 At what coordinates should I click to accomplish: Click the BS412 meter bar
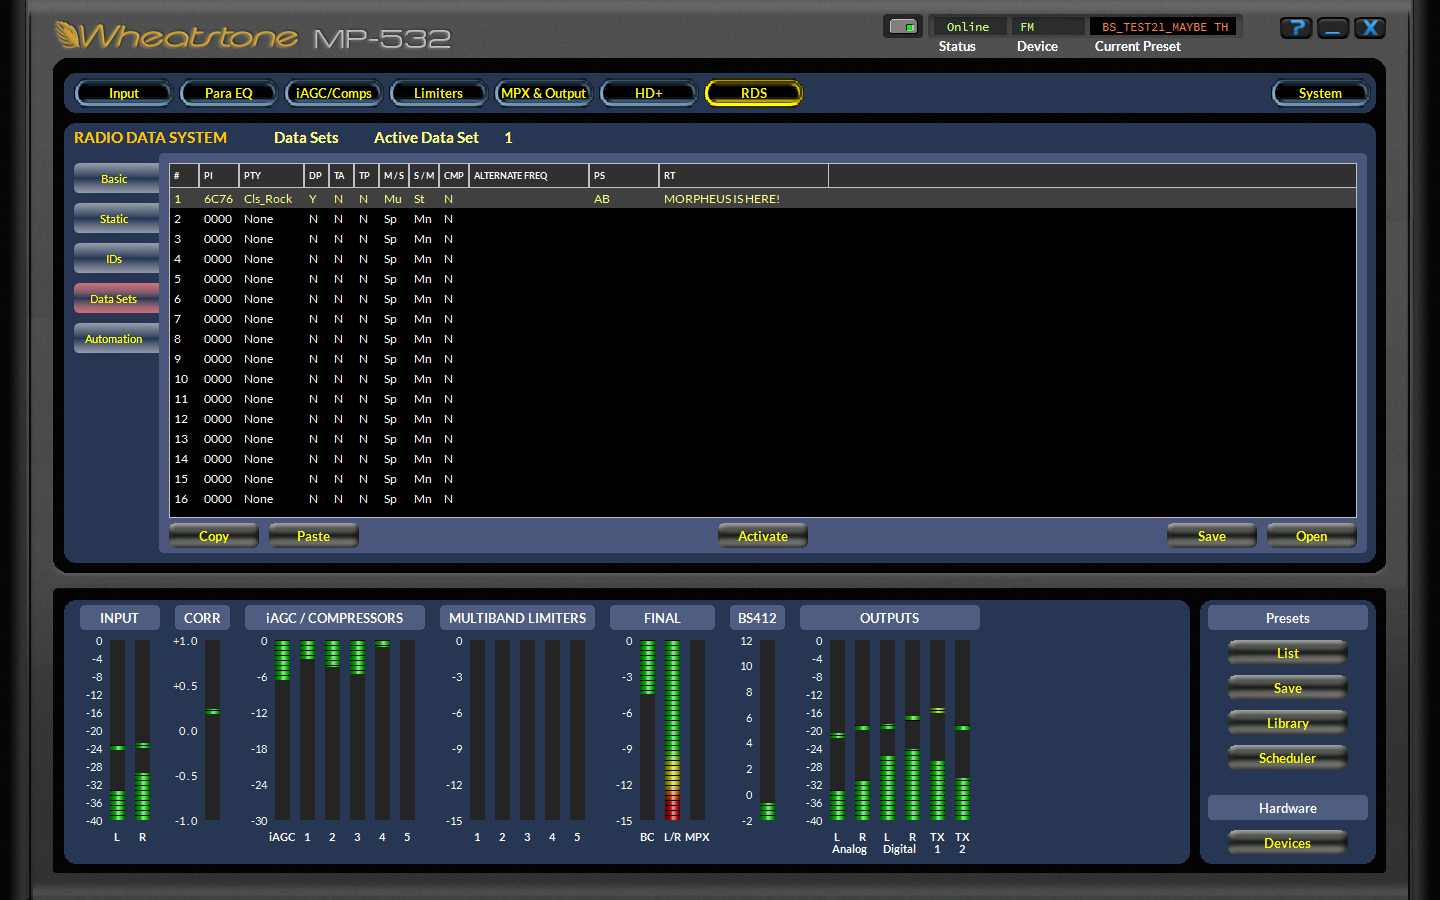(x=767, y=730)
